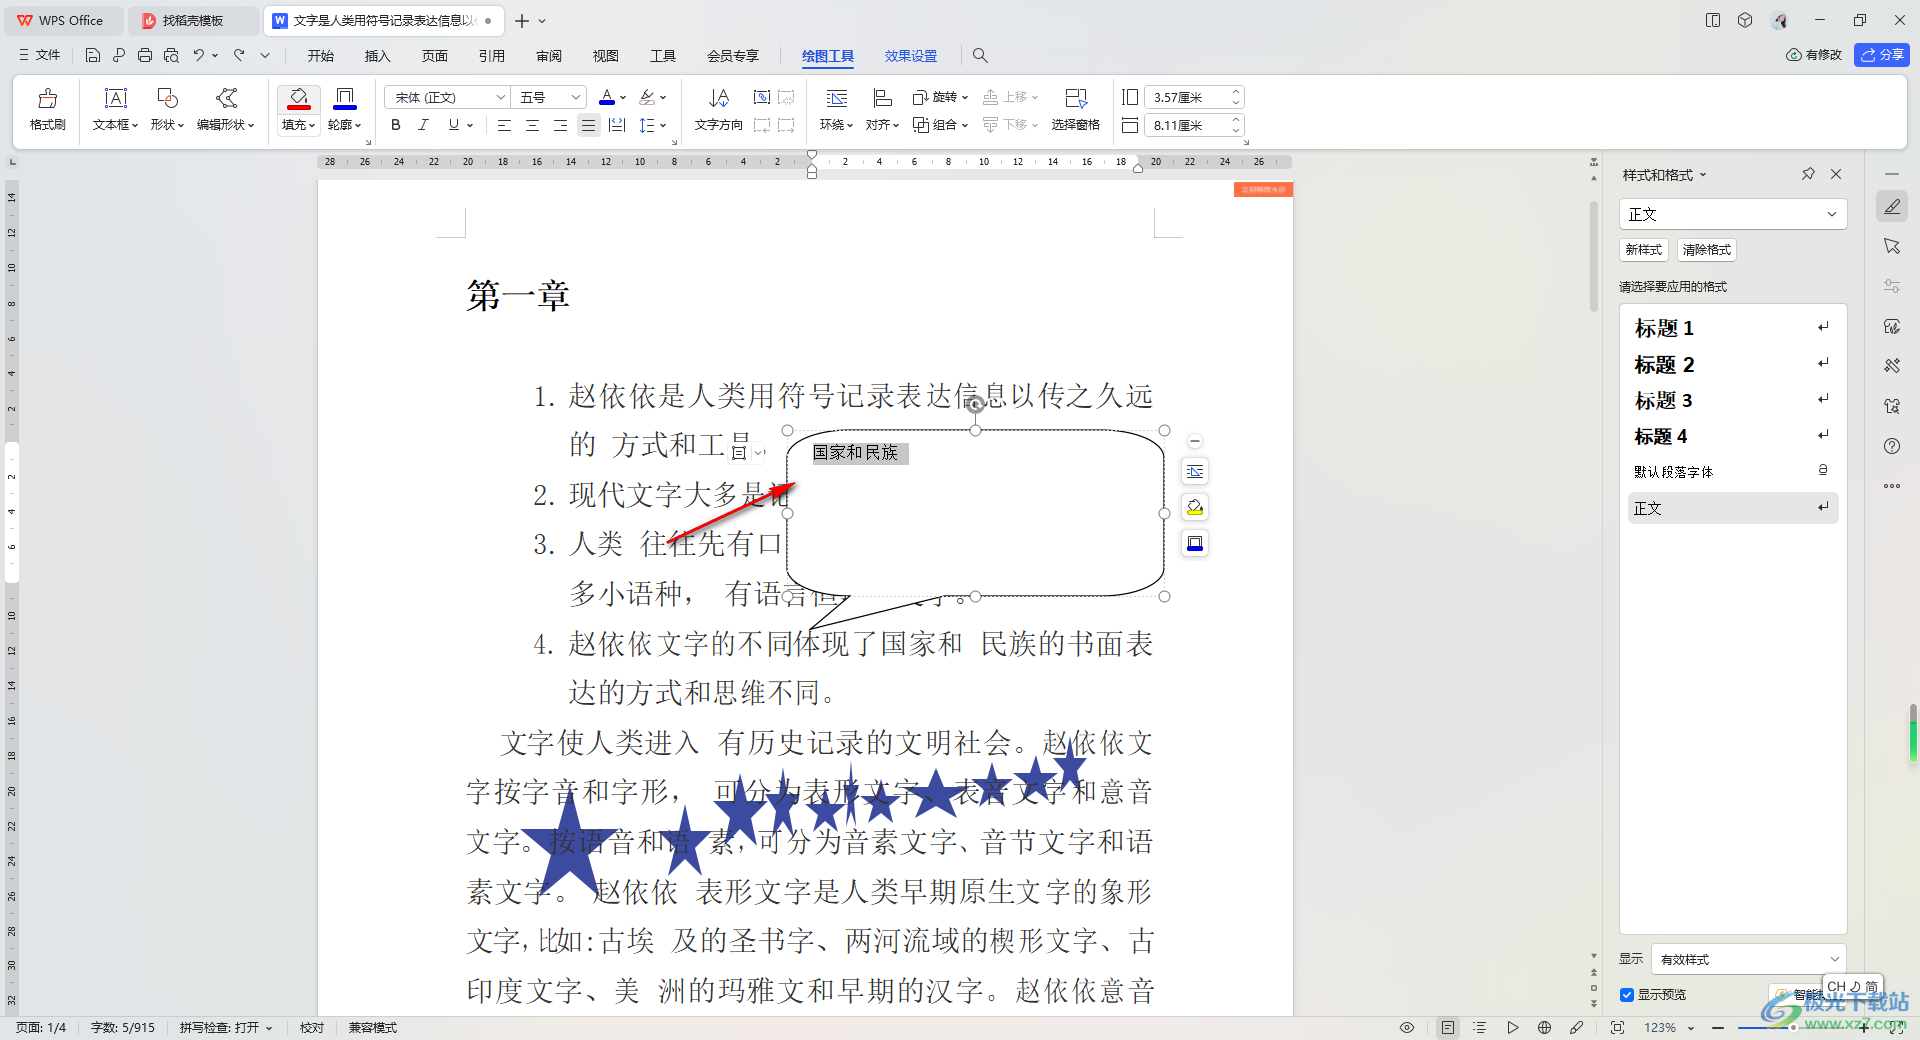The width and height of the screenshot is (1920, 1040).
Task: Align text left
Action: [x=504, y=125]
